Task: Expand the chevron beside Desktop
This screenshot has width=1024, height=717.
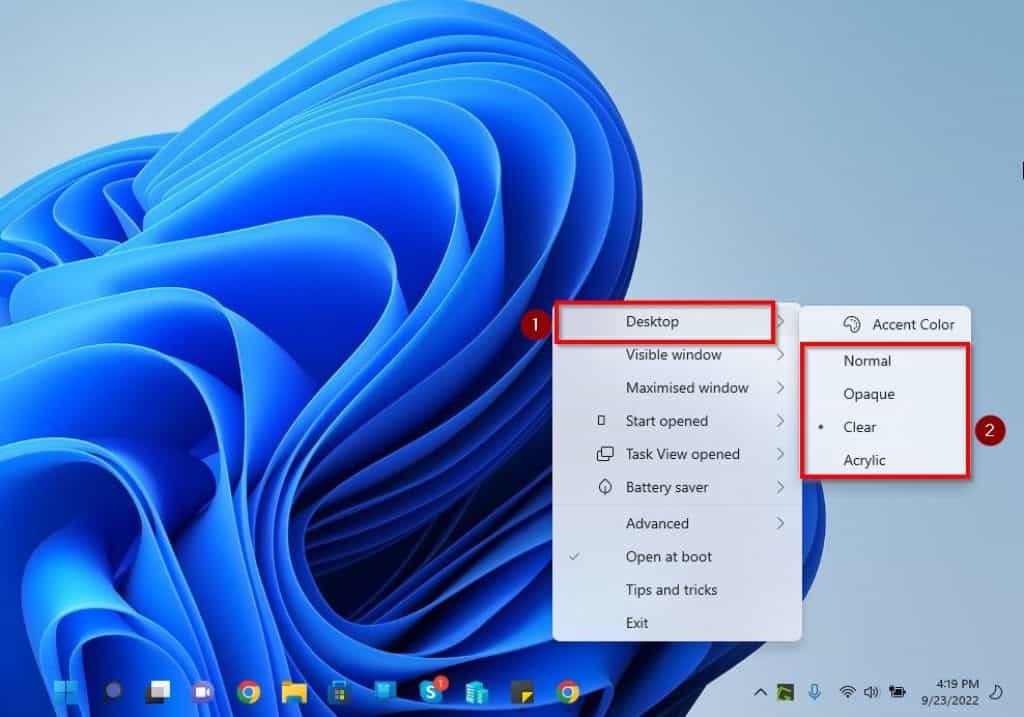Action: [780, 321]
